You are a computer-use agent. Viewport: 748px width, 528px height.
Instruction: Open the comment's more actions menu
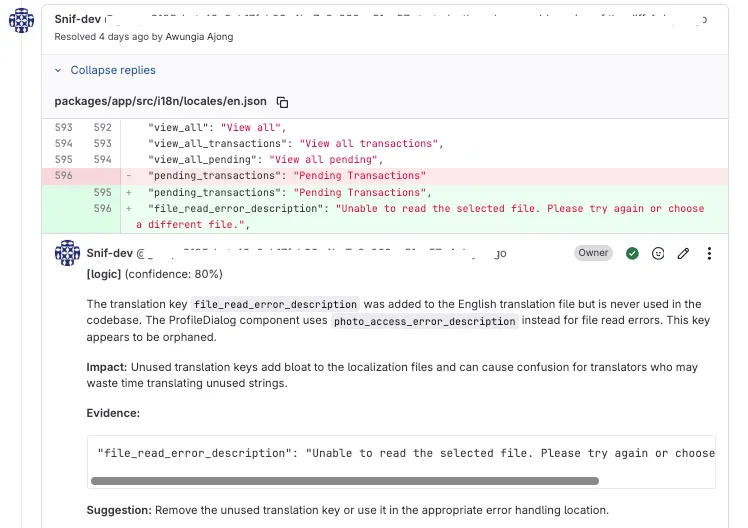click(x=709, y=253)
